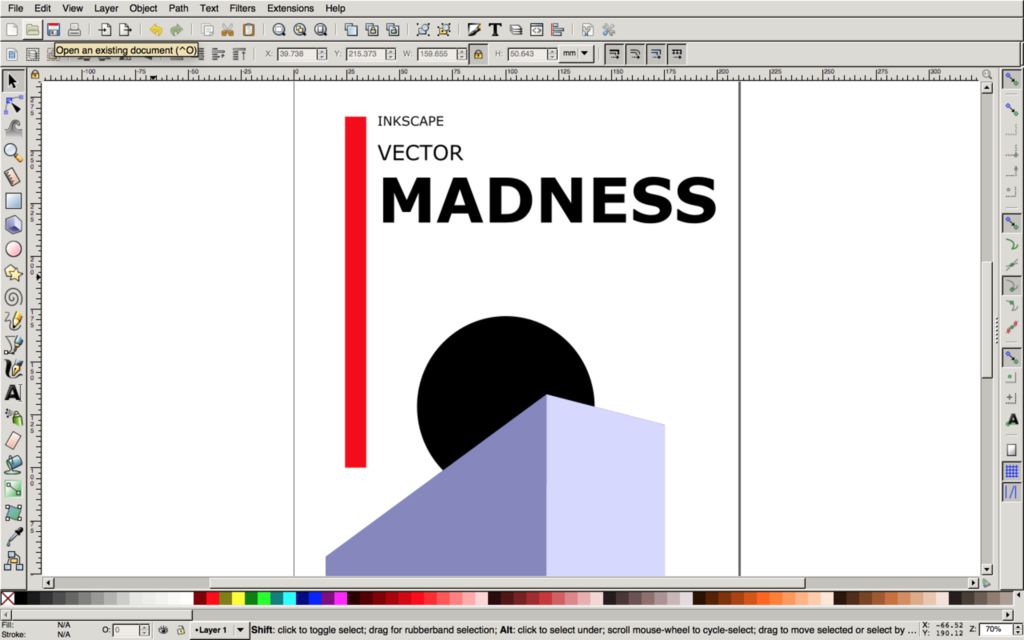Screen dimensions: 1024x640
Task: Open the Filters menu
Action: [242, 8]
